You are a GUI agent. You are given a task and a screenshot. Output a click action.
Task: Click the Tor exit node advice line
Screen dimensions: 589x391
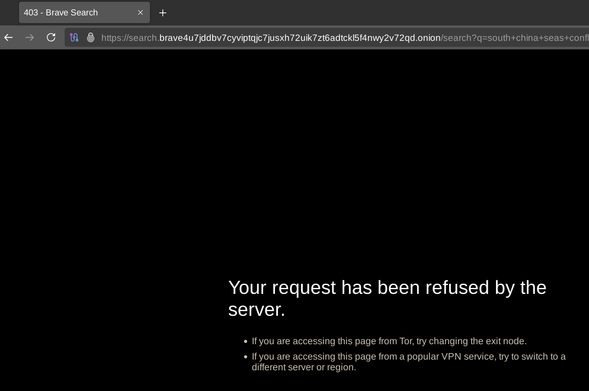coord(389,341)
